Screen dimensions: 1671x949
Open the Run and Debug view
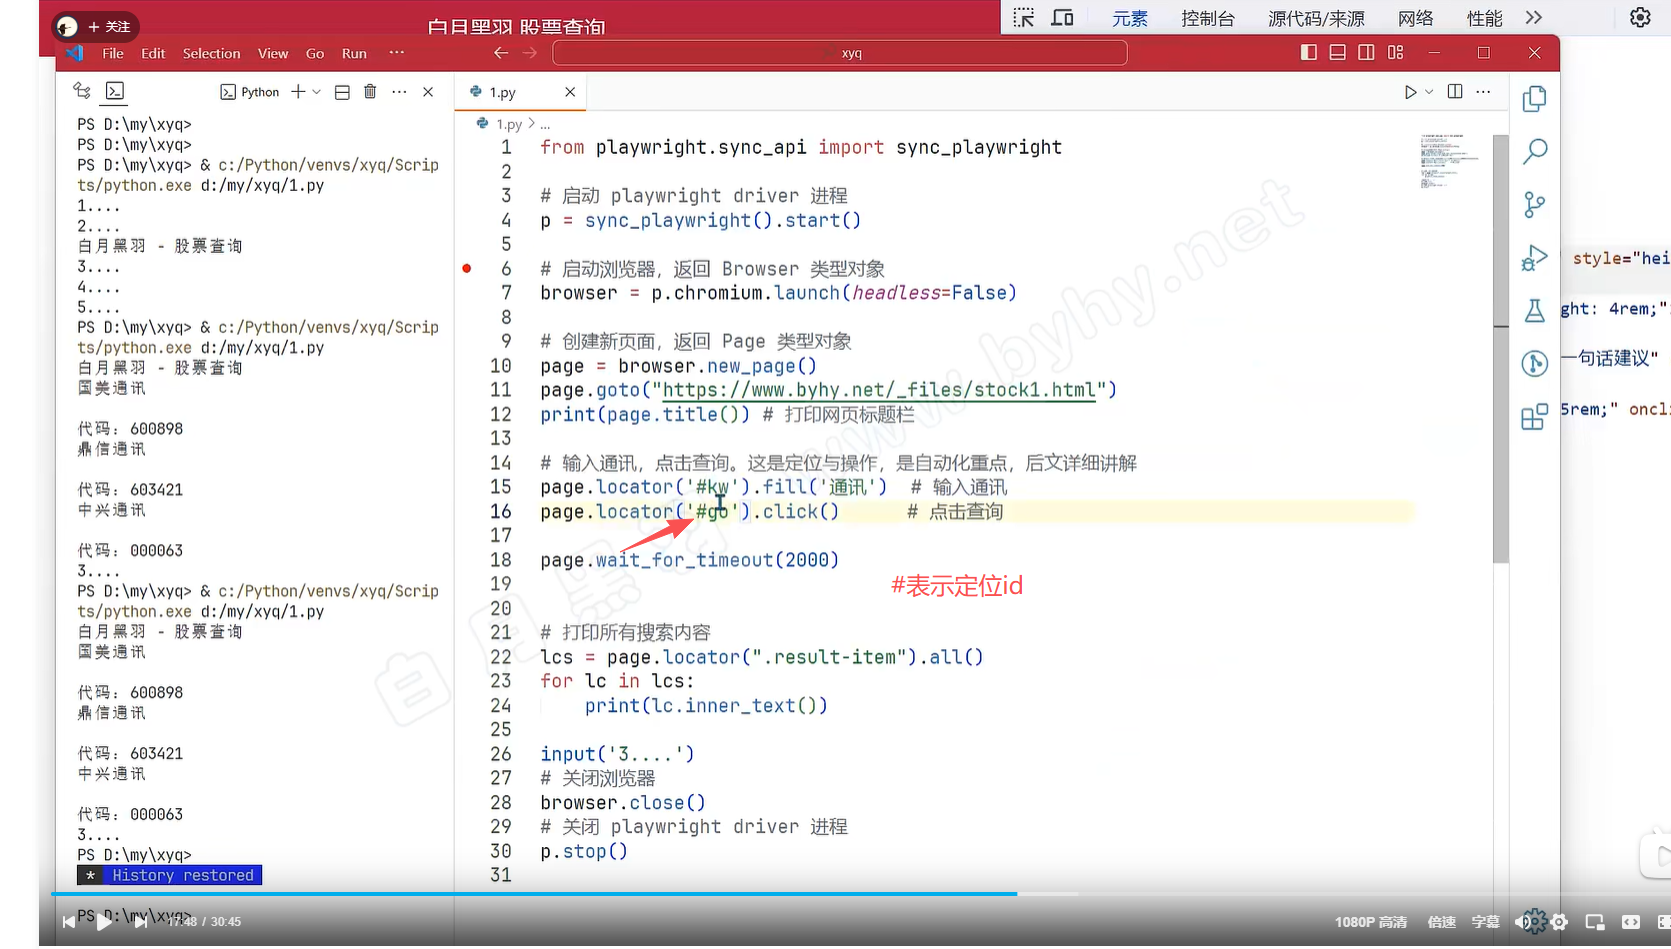[1534, 258]
